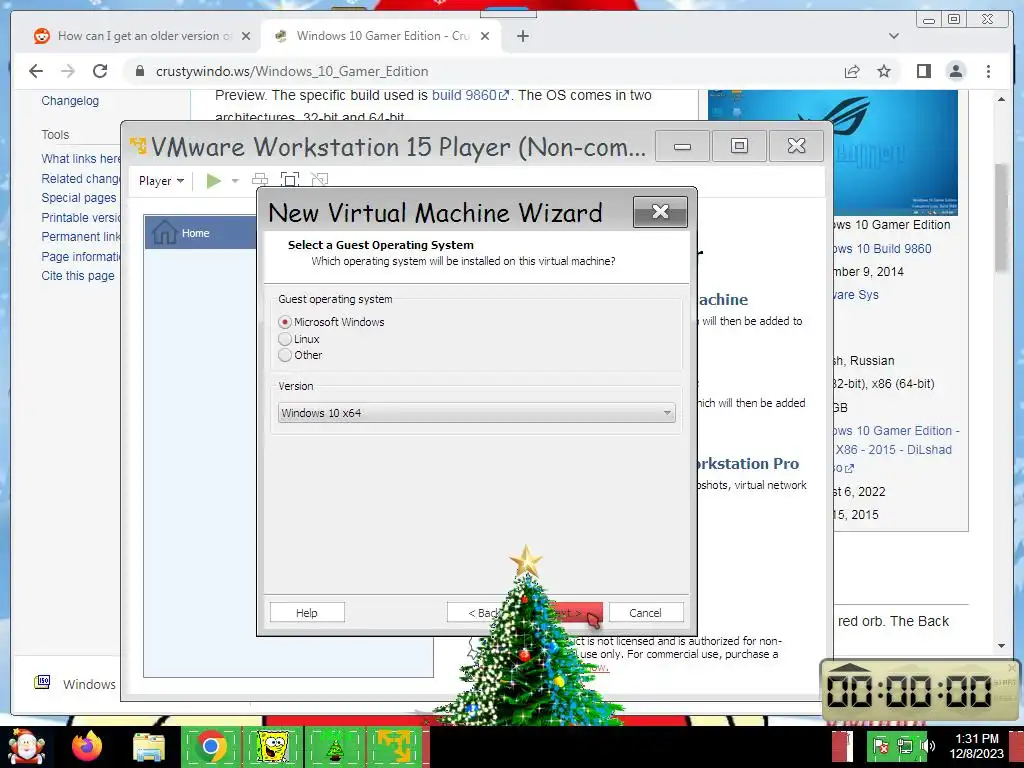The image size is (1024, 768).
Task: Click Send Ctrl+Alt+Del toolbar icon
Action: [x=260, y=180]
